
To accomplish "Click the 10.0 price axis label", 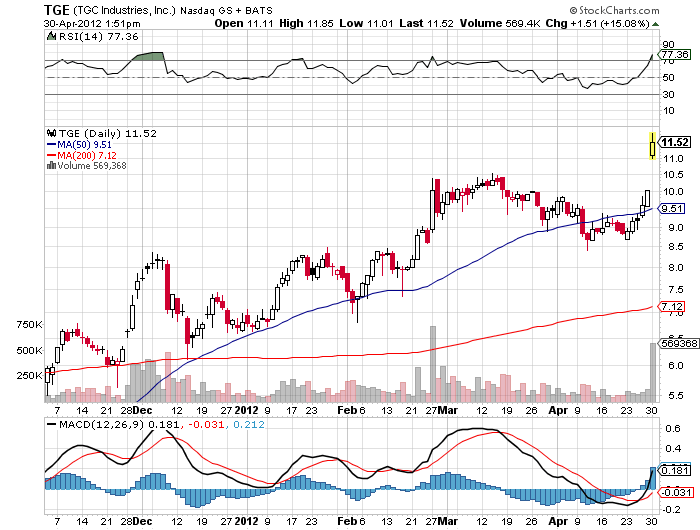I will tap(673, 192).
